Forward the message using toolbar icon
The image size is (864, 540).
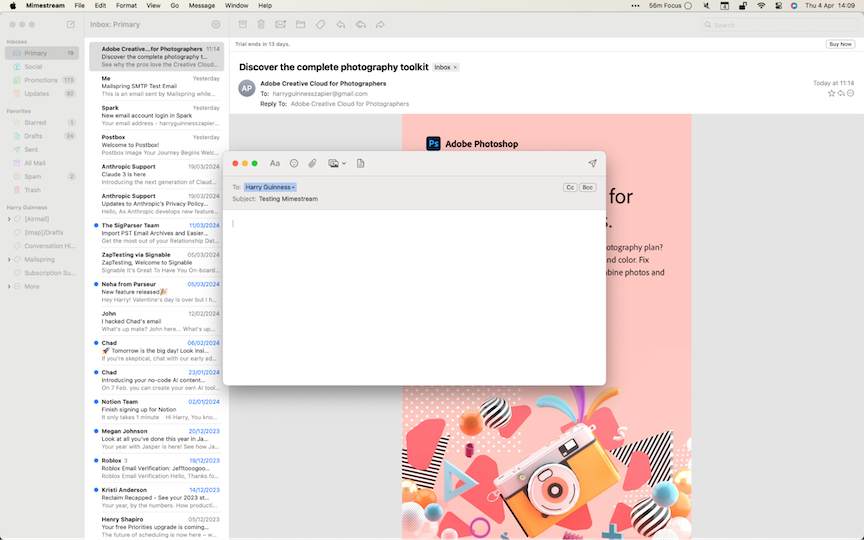pyautogui.click(x=380, y=24)
